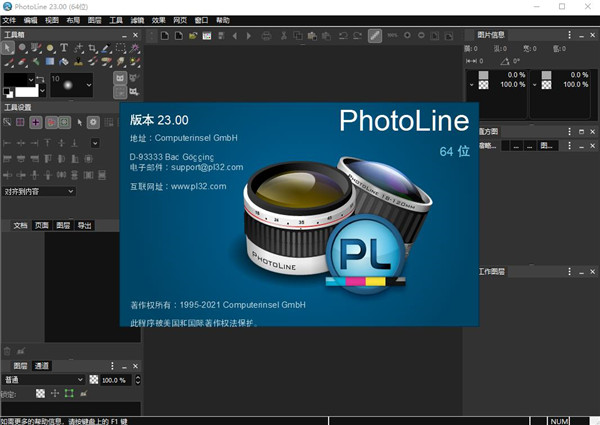The height and width of the screenshot is (425, 600).
Task: Open the 对齐到内容 dropdown
Action: pyautogui.click(x=39, y=191)
